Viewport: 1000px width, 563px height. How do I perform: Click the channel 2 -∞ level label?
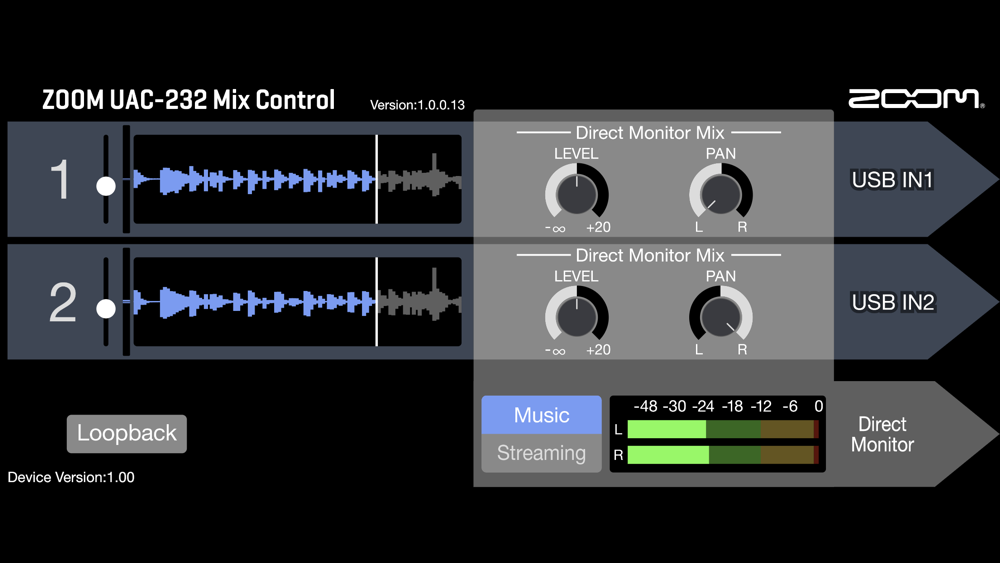point(555,350)
